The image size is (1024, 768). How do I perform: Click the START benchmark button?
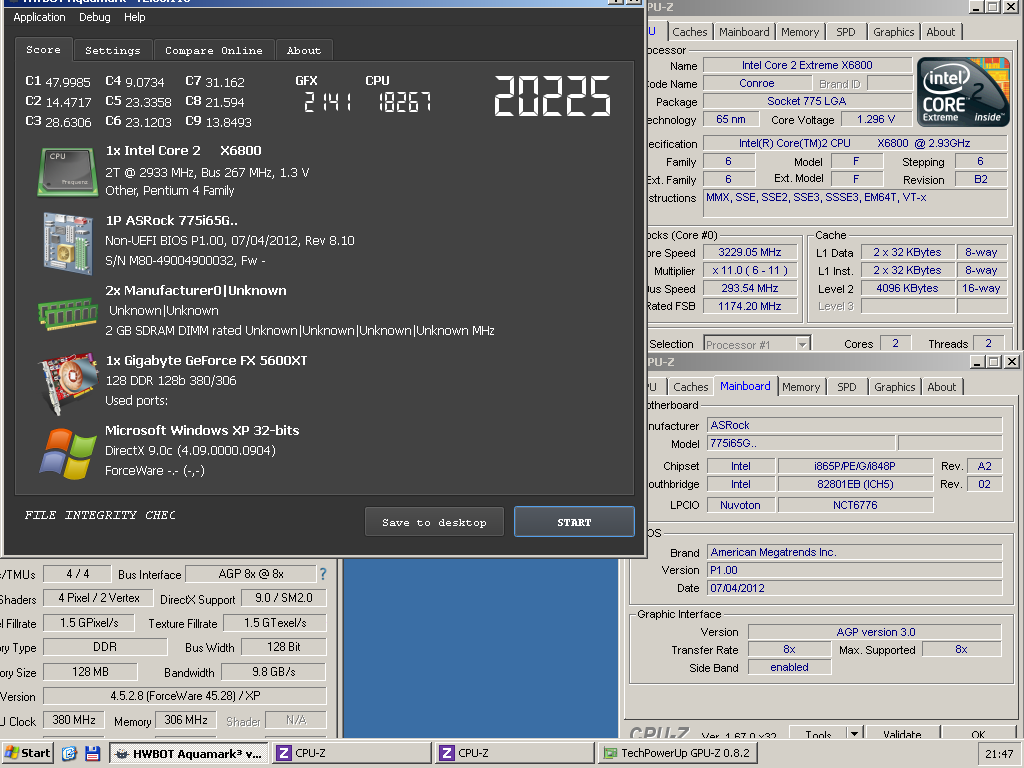(574, 522)
